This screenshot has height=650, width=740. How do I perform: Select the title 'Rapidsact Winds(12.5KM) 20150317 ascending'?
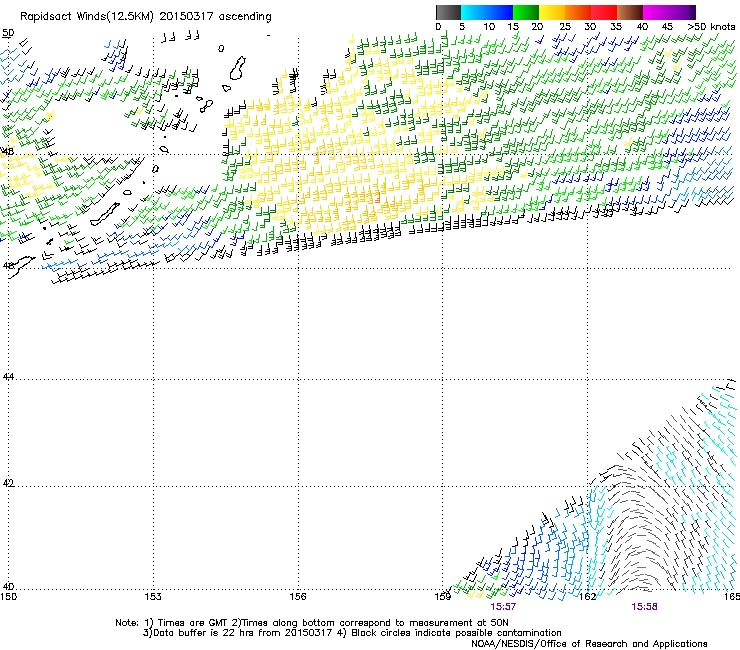146,17
